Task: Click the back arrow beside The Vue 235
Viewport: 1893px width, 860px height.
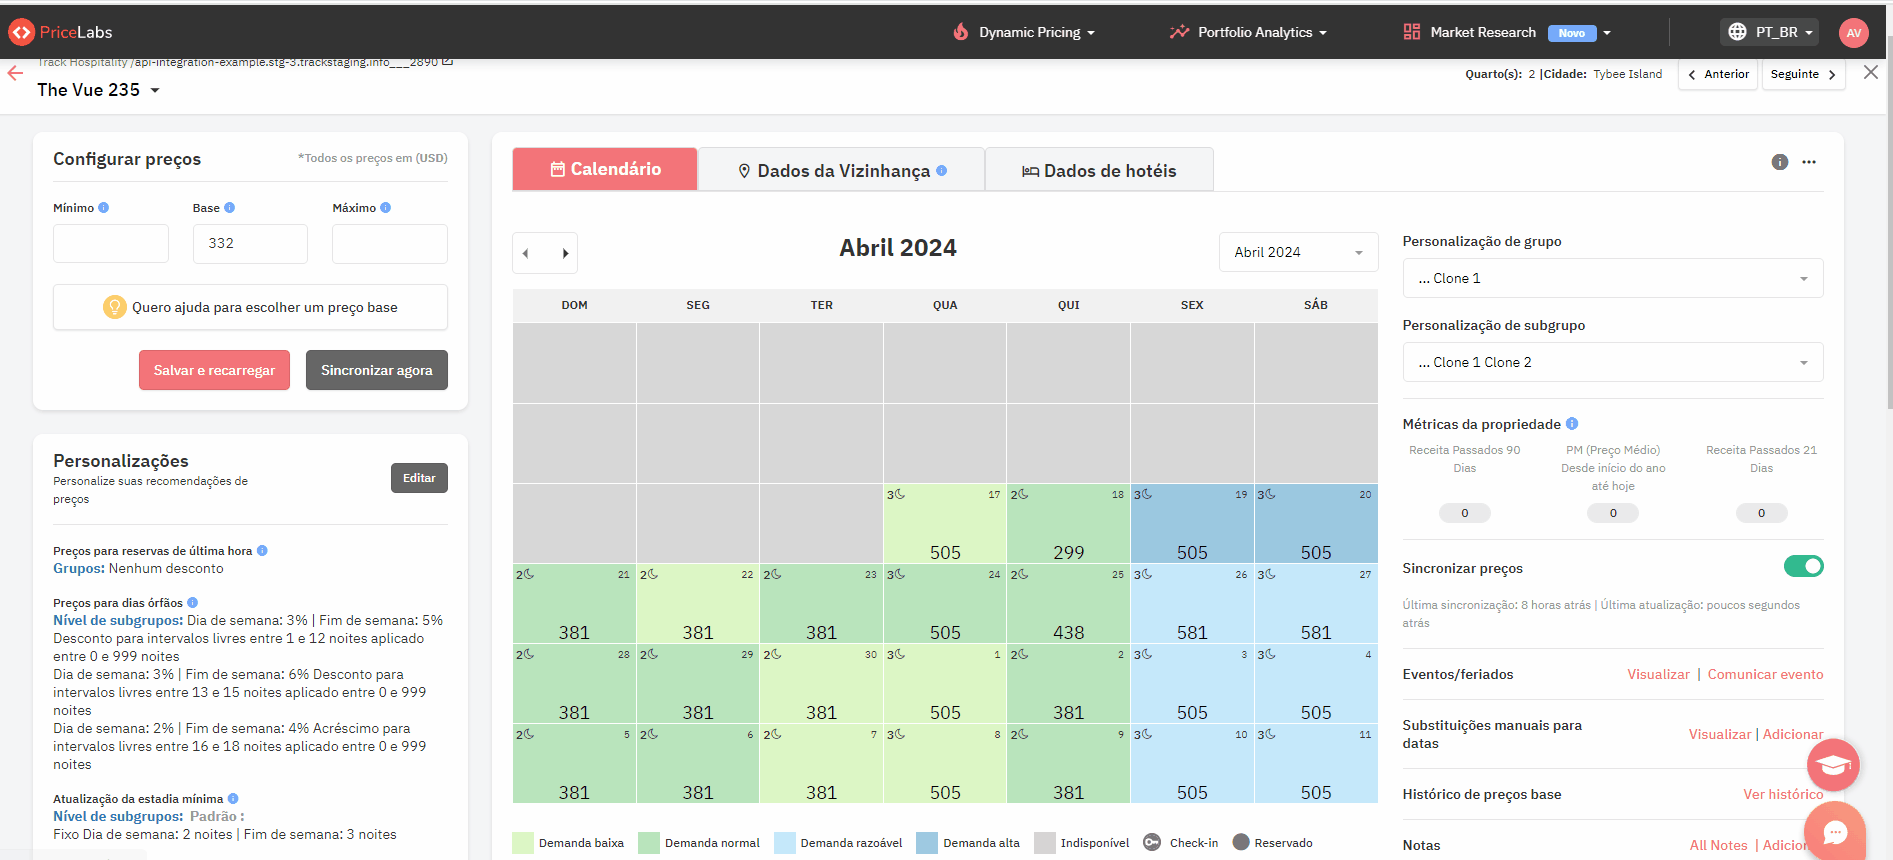Action: click(x=15, y=73)
